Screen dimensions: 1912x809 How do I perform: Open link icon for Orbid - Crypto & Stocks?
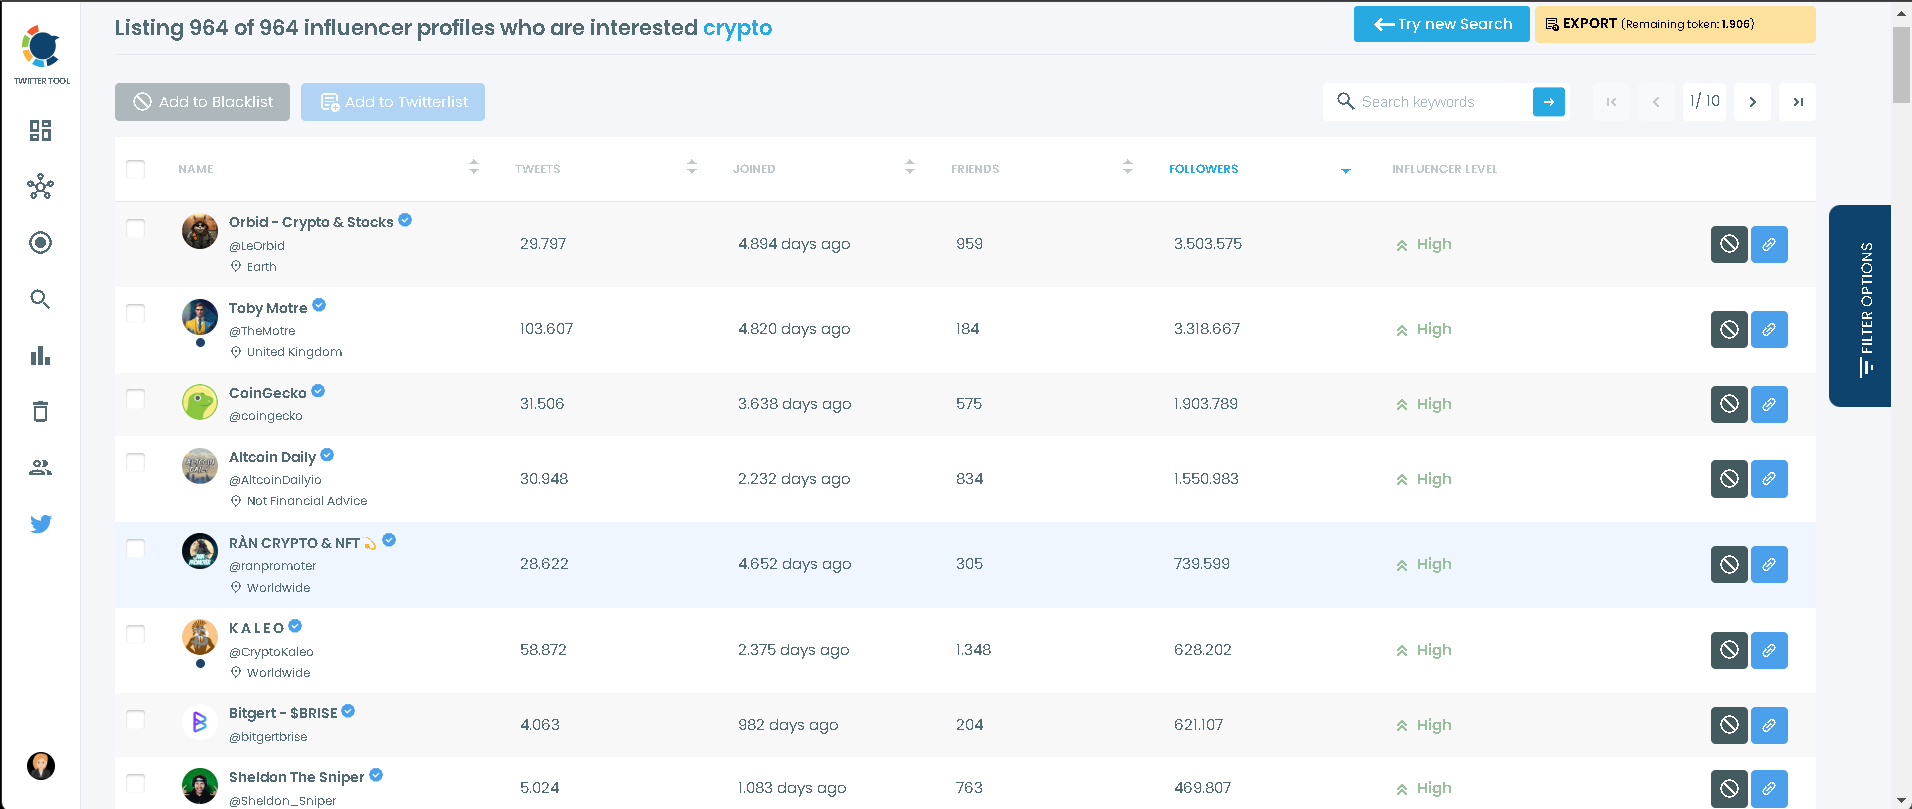pyautogui.click(x=1769, y=244)
